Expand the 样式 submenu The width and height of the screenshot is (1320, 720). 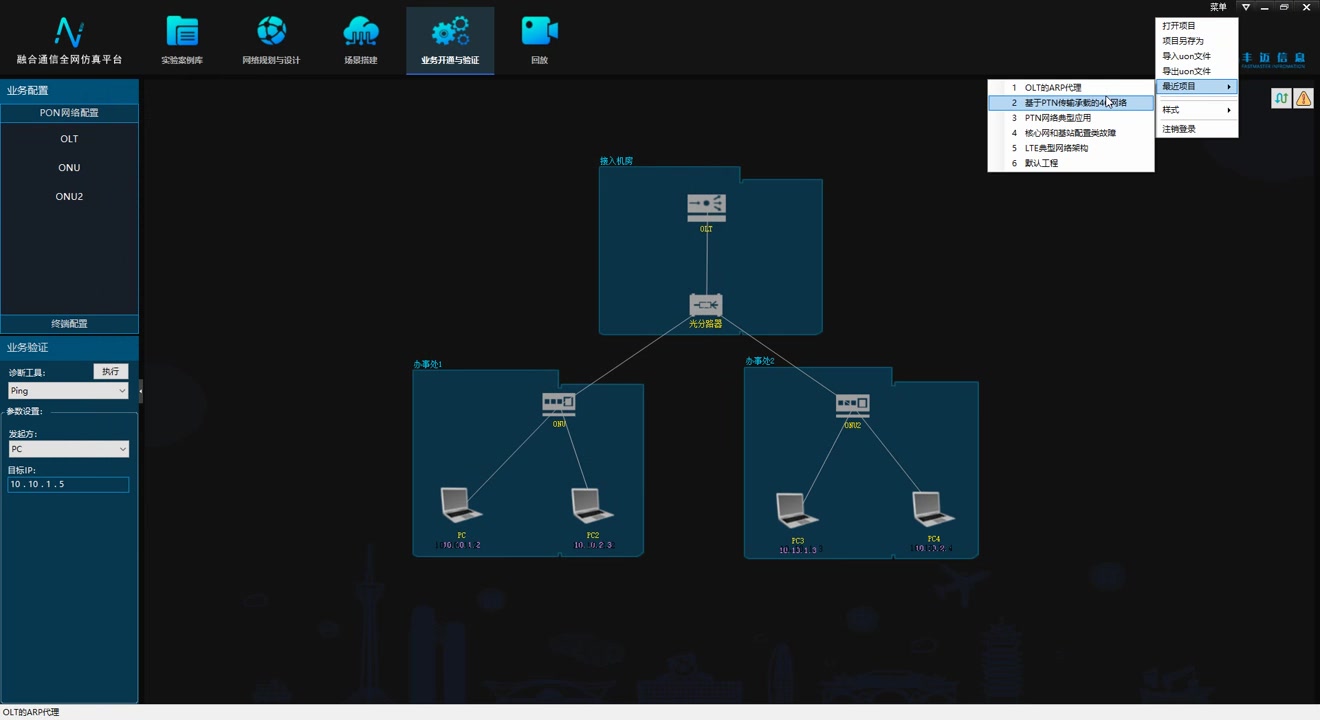1197,110
